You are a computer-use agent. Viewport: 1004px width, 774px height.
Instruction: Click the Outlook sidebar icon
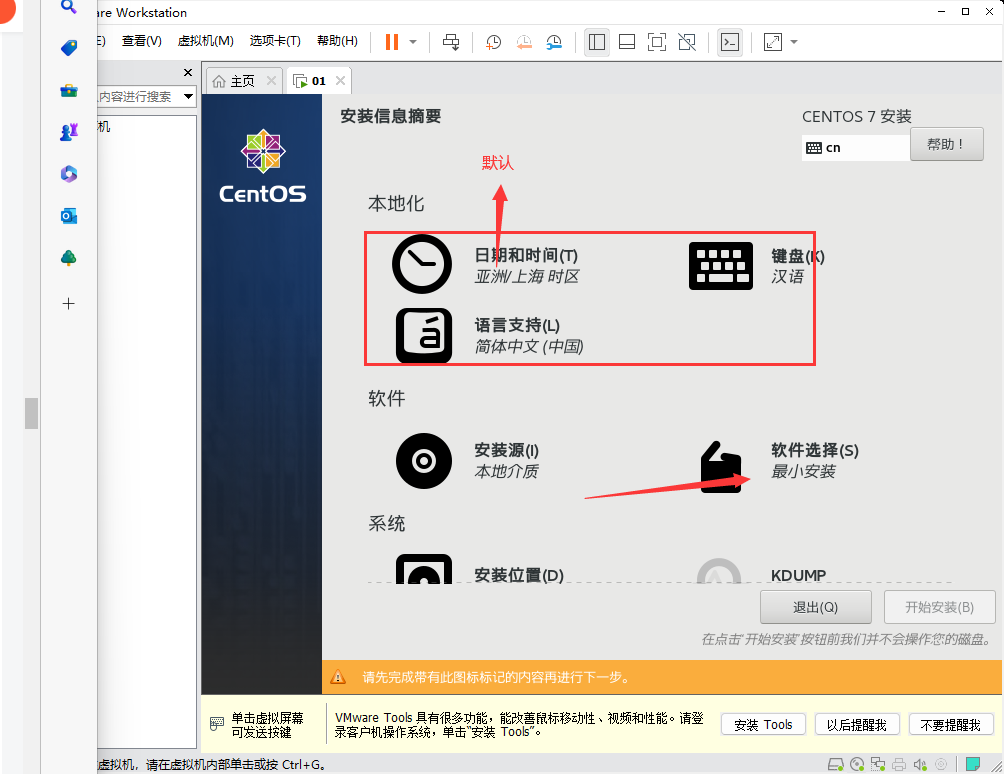pos(69,216)
